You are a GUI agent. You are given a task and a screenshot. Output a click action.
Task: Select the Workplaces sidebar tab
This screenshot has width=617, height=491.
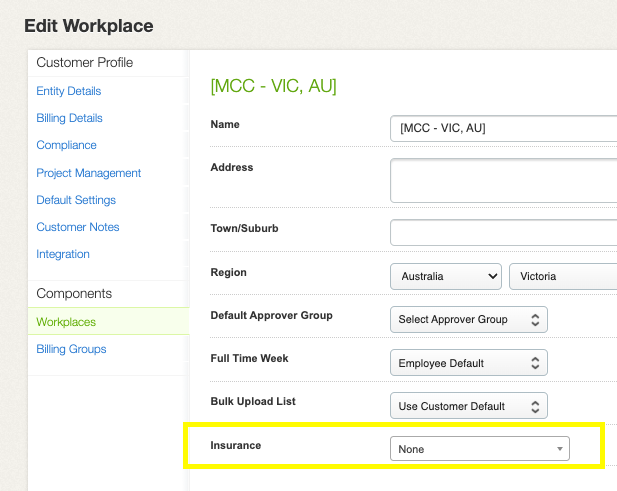click(109, 322)
